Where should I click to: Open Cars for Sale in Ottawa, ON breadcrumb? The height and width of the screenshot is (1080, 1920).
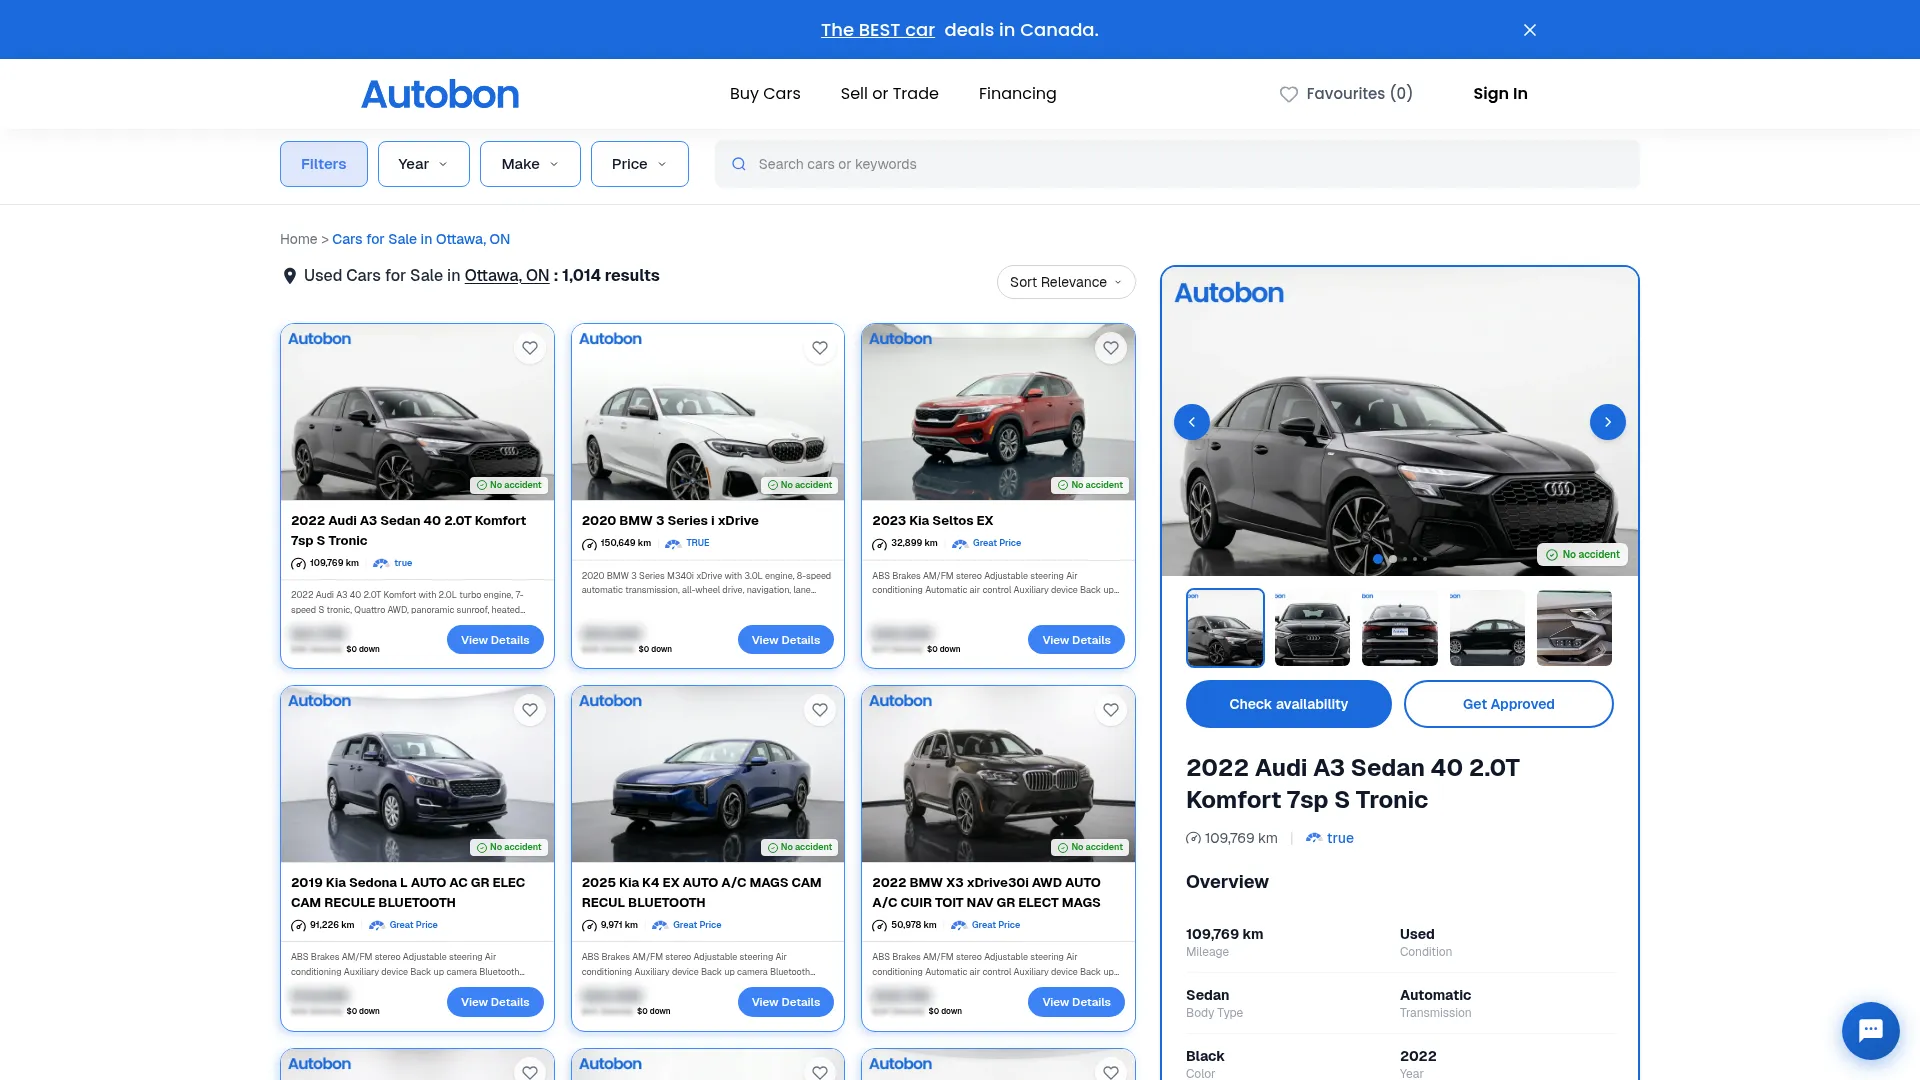pyautogui.click(x=421, y=239)
